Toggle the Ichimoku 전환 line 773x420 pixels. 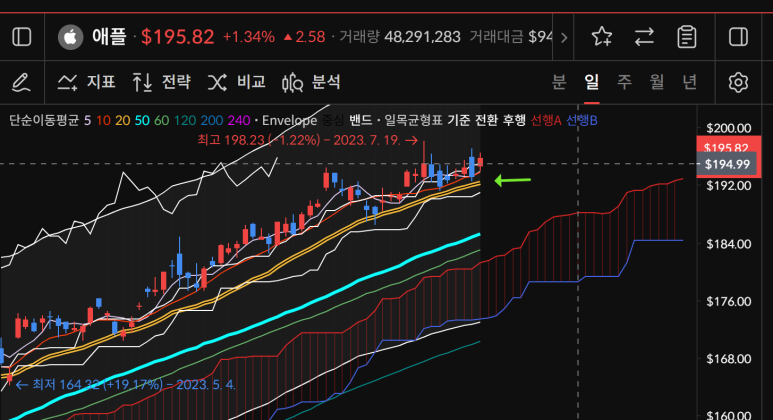[486, 120]
